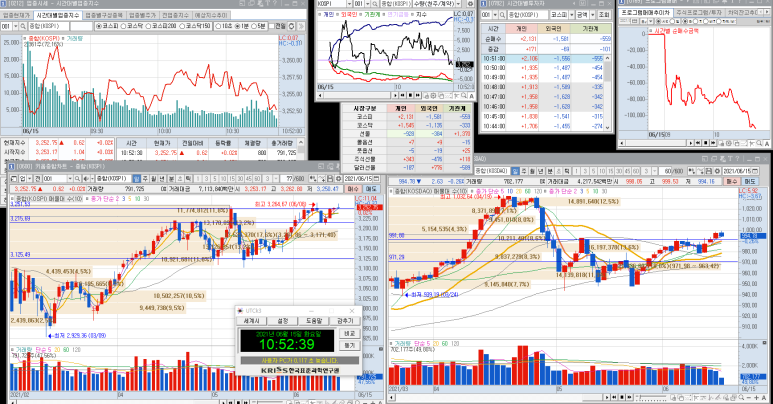
Task: Click the 2021/06/15 date field in the KOSPI chart
Action: coord(357,179)
